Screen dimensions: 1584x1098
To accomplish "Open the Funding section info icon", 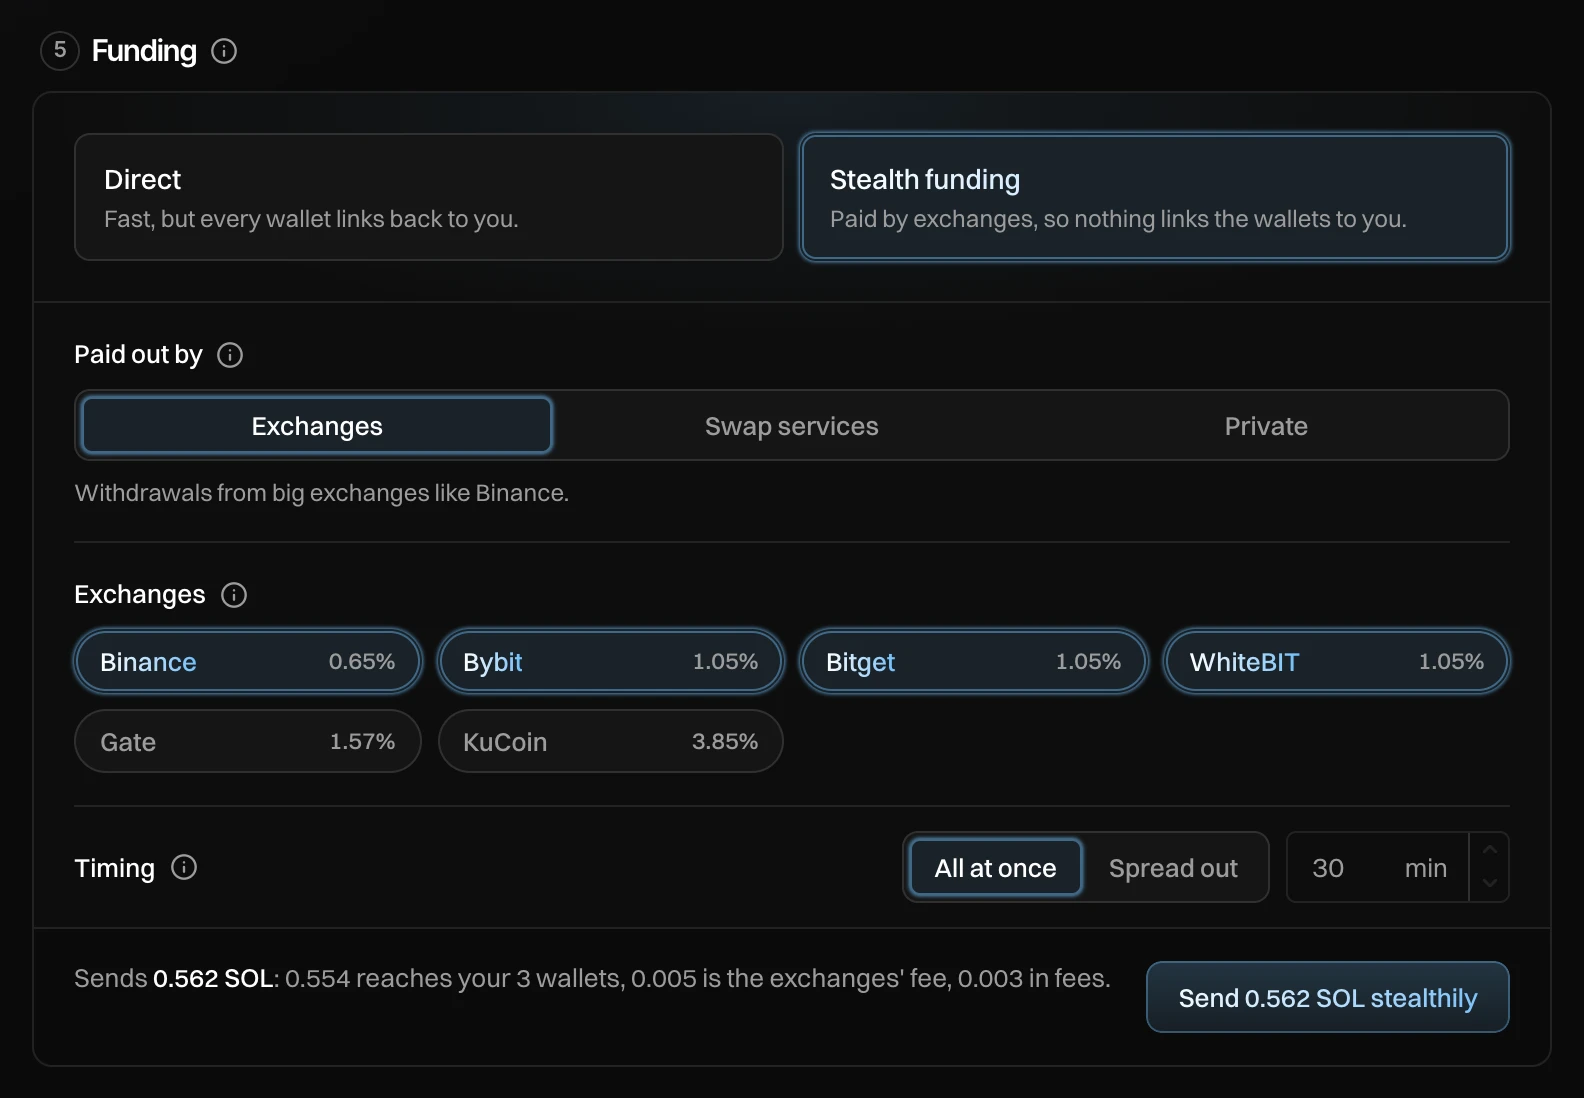I will click(x=224, y=51).
